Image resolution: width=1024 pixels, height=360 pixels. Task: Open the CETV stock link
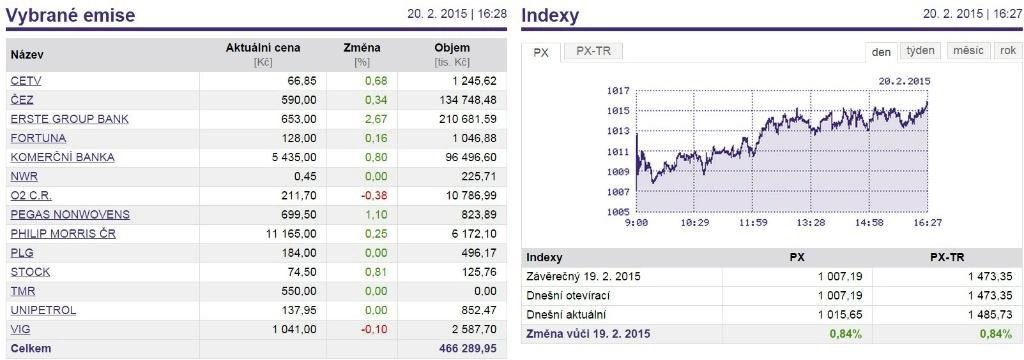(x=26, y=81)
